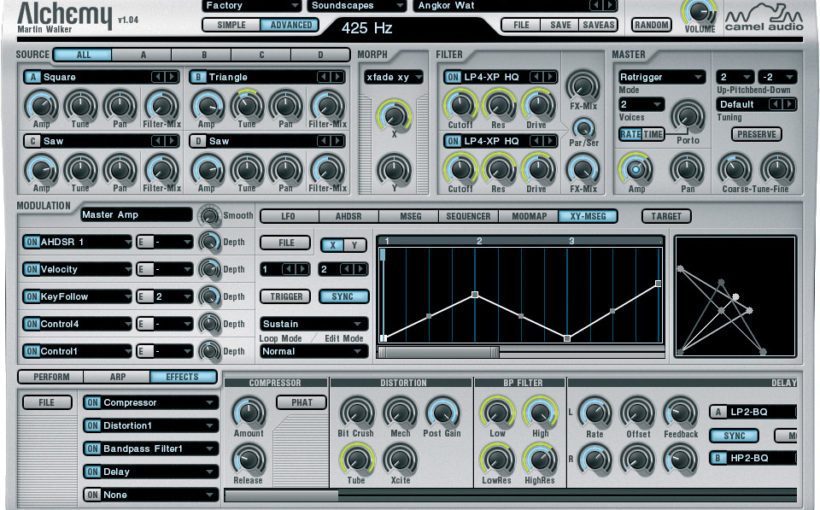The height and width of the screenshot is (510, 820).
Task: Click the BP Filter HighRes knob
Action: point(540,459)
